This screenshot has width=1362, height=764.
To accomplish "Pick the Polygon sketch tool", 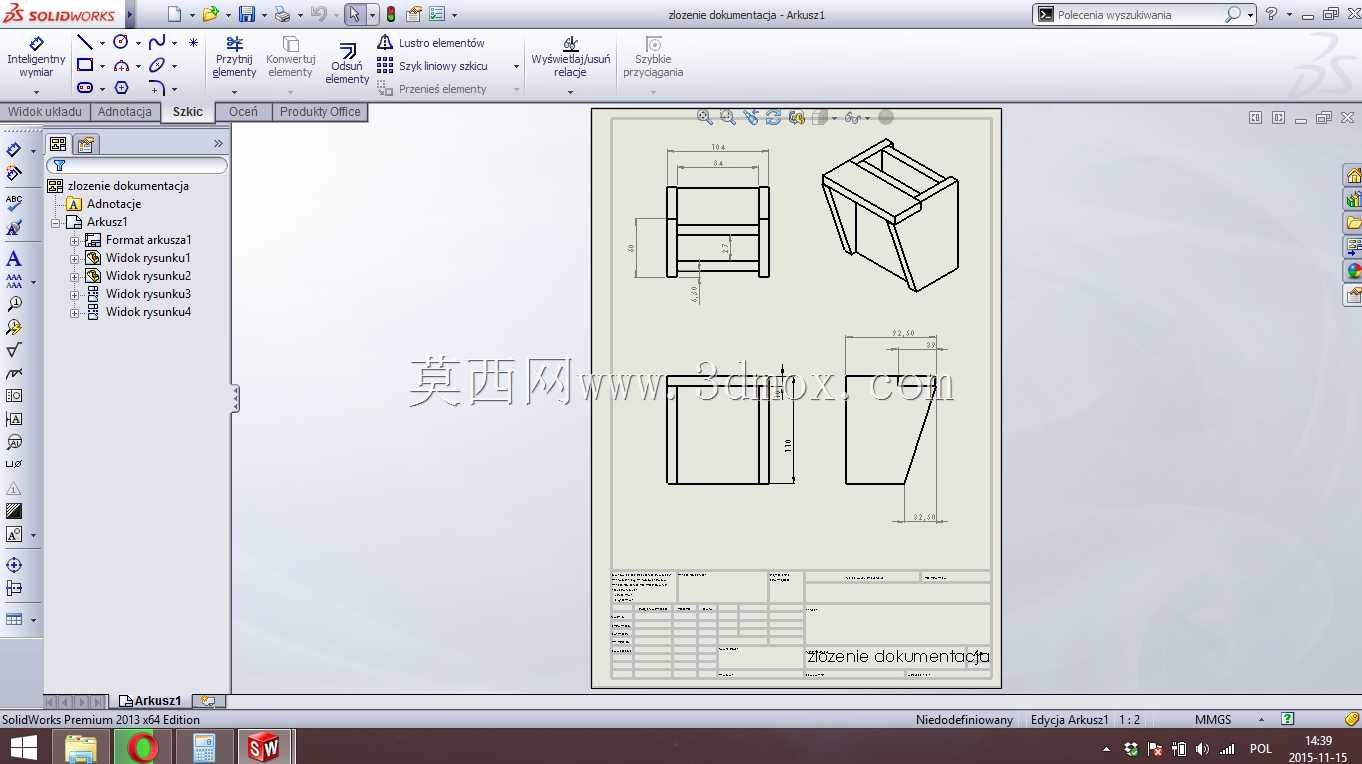I will (121, 88).
